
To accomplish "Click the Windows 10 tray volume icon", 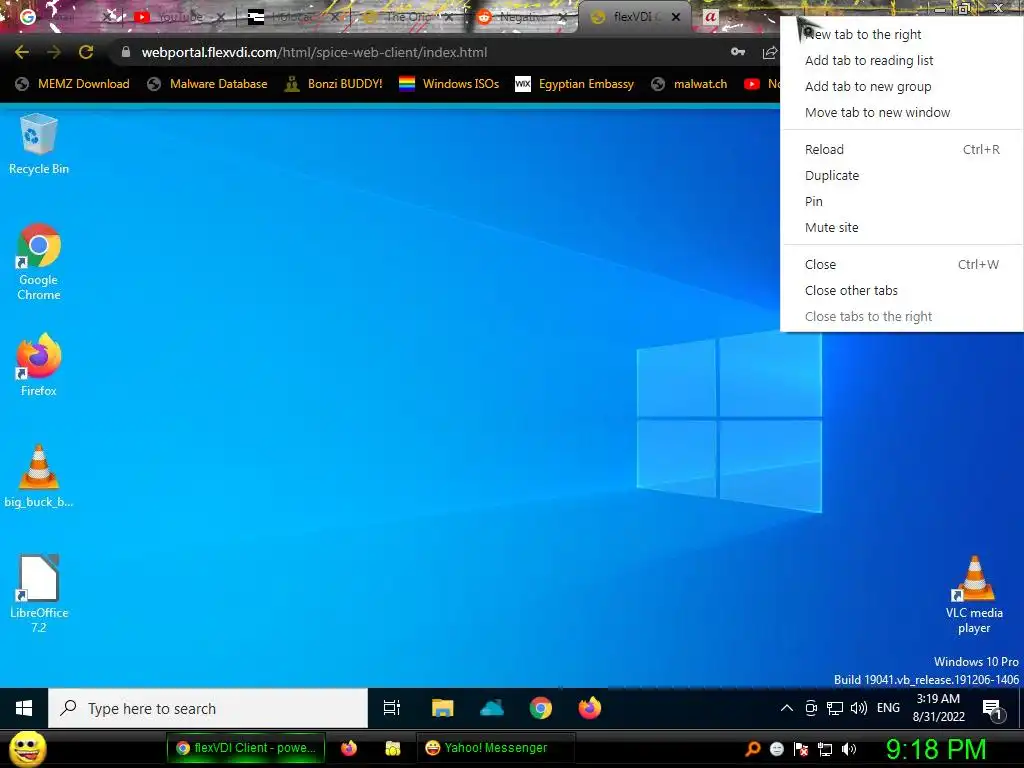I will coord(859,708).
